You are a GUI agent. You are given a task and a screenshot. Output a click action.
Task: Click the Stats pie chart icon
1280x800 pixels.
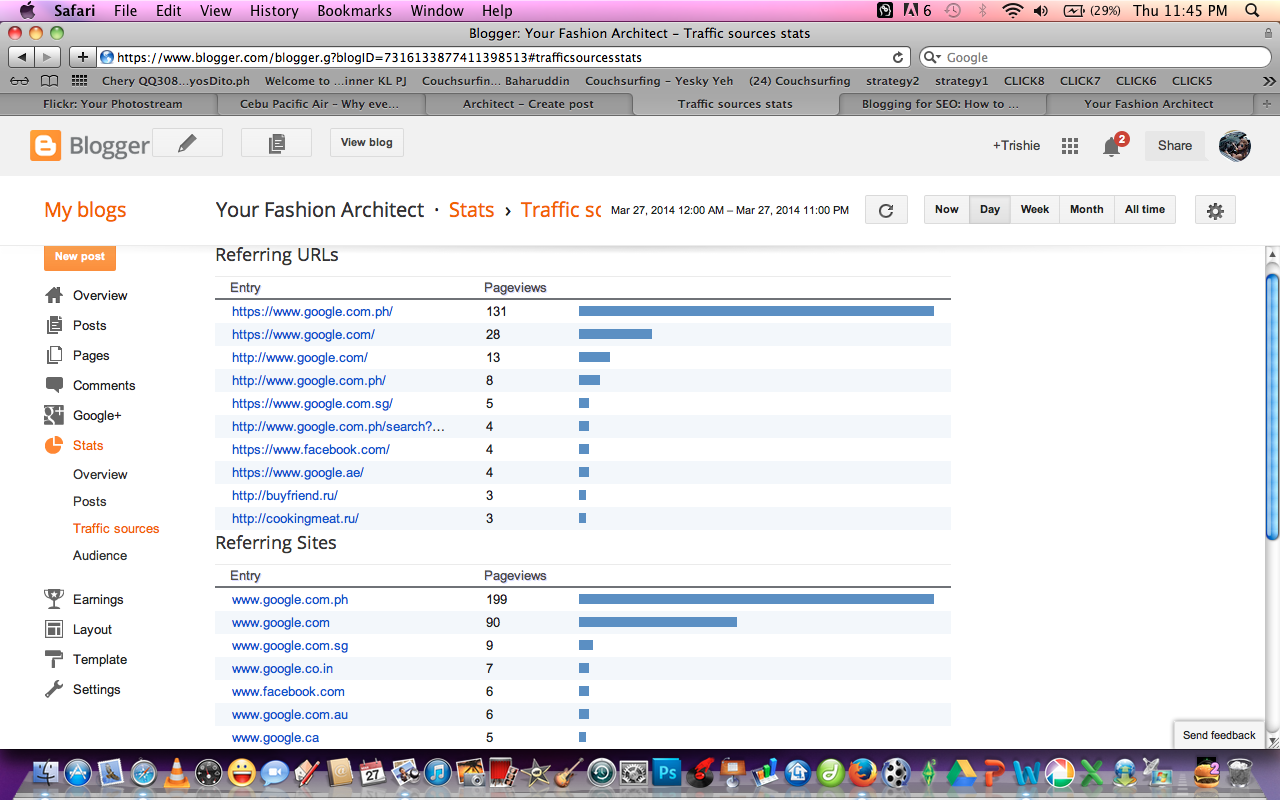click(54, 445)
